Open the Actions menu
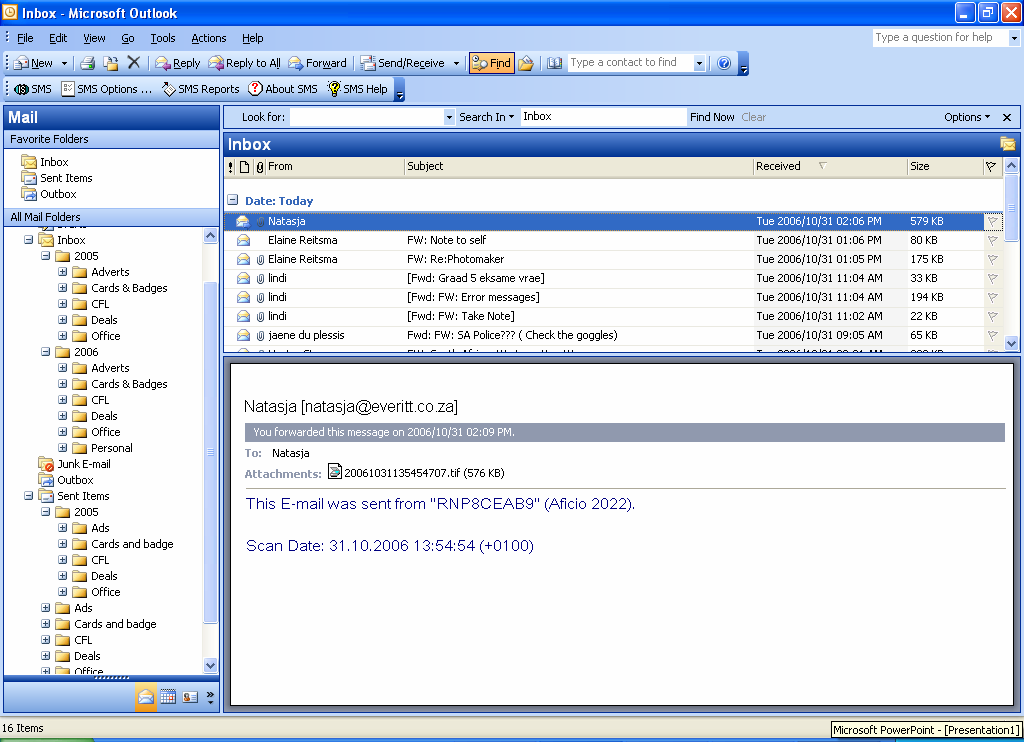This screenshot has width=1024, height=742. [208, 38]
